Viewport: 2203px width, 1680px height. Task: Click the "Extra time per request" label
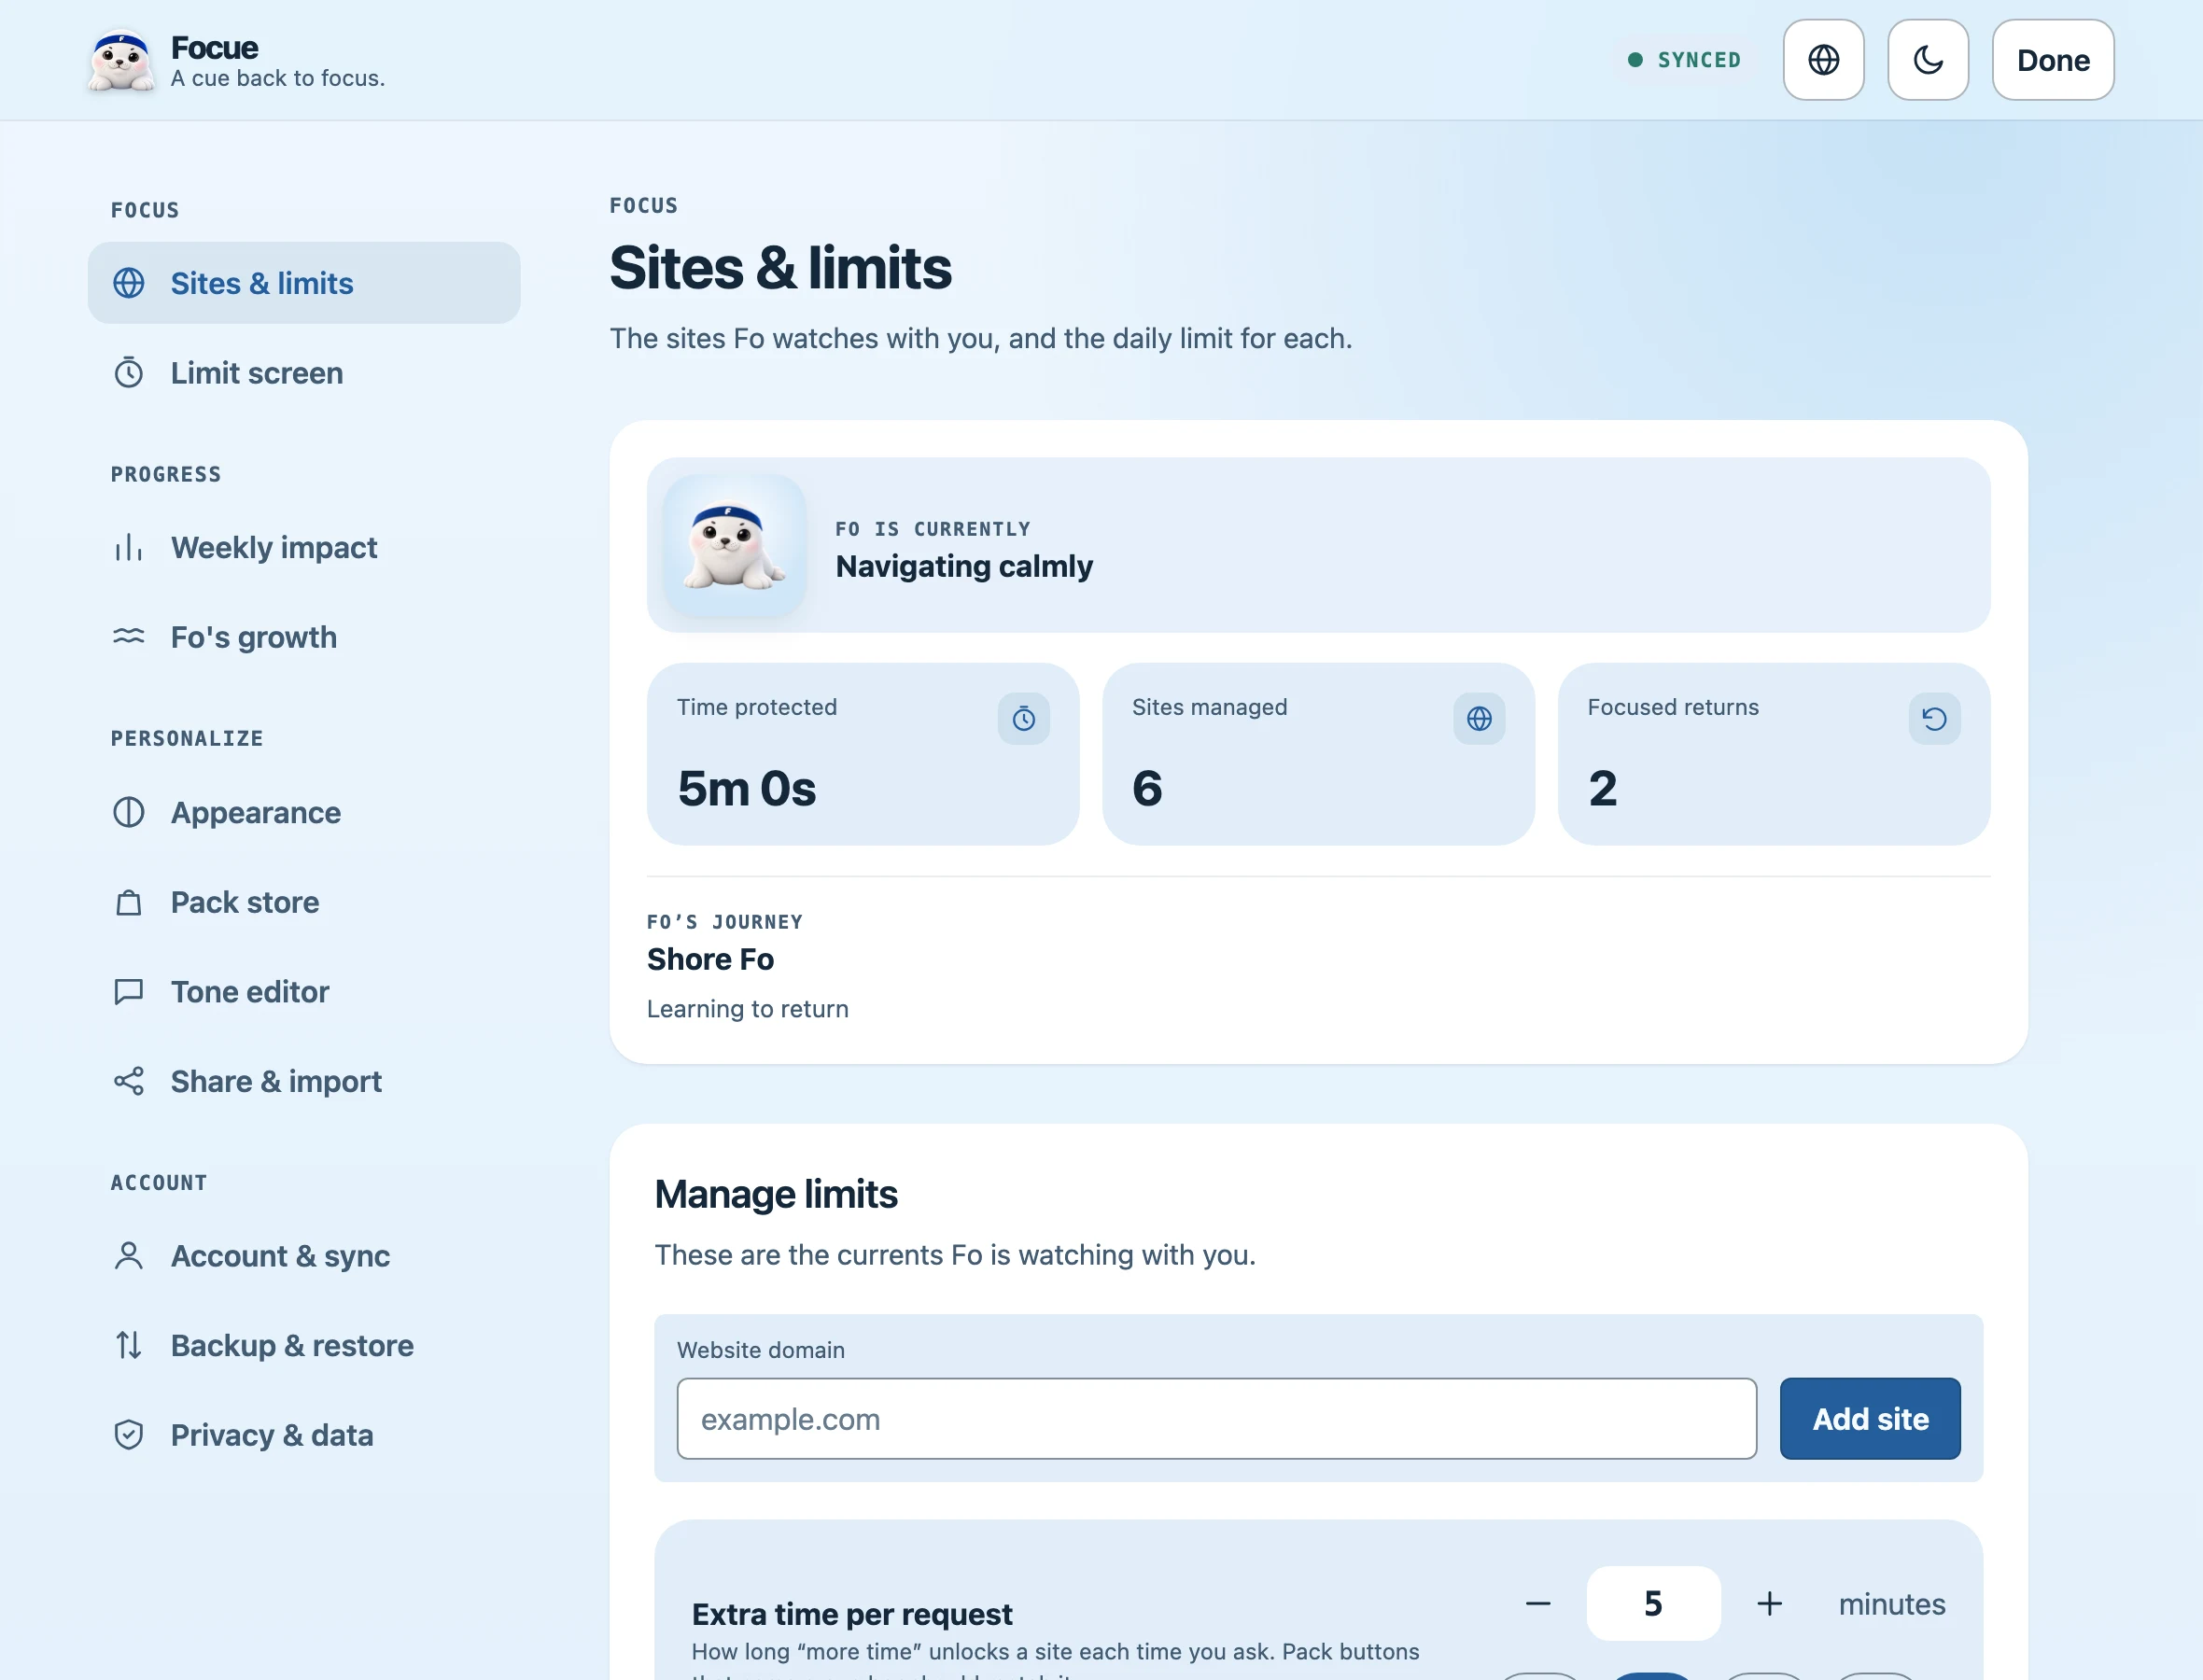point(852,1614)
